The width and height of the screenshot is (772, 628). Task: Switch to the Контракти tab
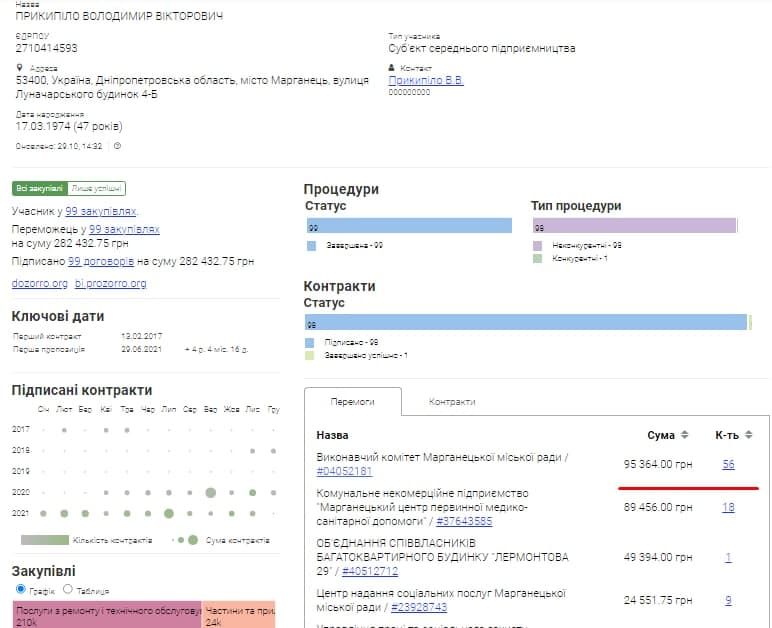click(452, 401)
